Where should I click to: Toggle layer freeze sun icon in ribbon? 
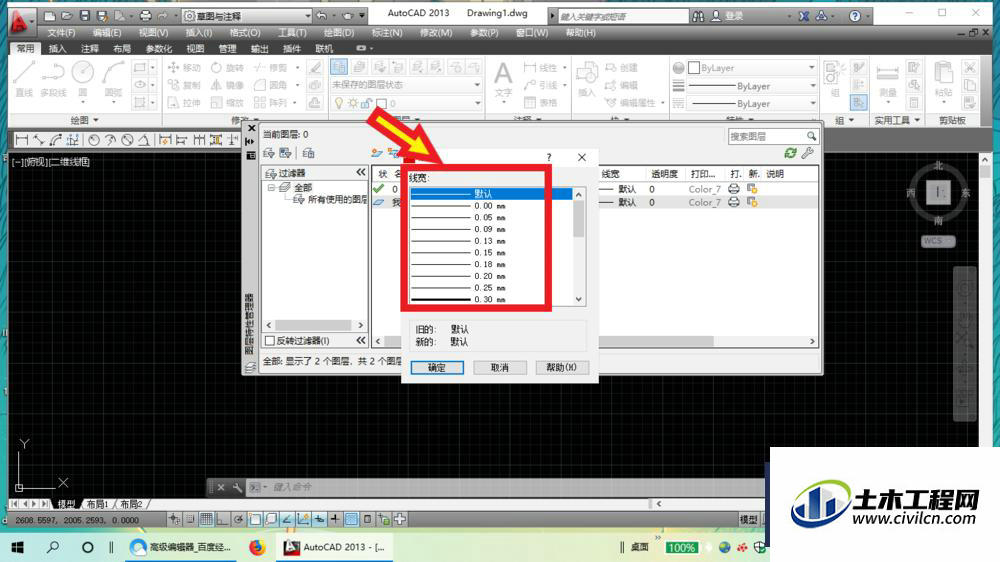pos(353,103)
